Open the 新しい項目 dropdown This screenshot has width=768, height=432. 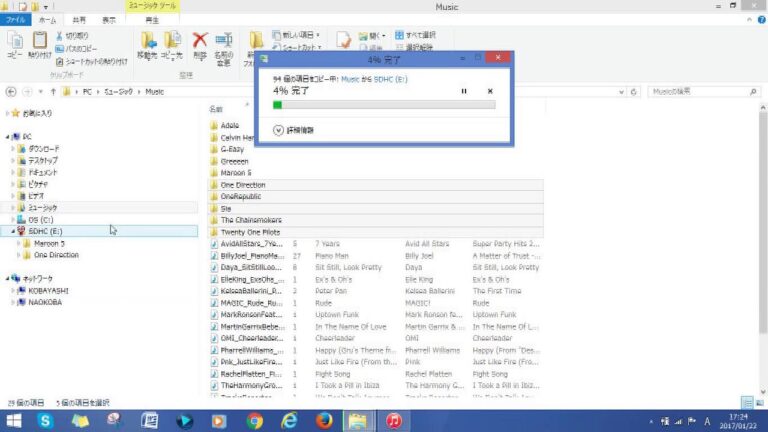point(296,35)
